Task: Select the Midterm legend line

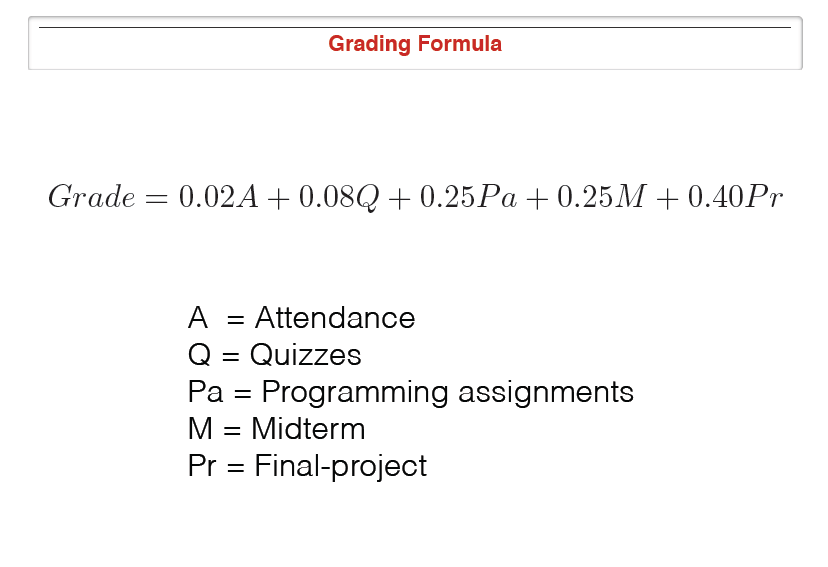Action: click(x=276, y=428)
